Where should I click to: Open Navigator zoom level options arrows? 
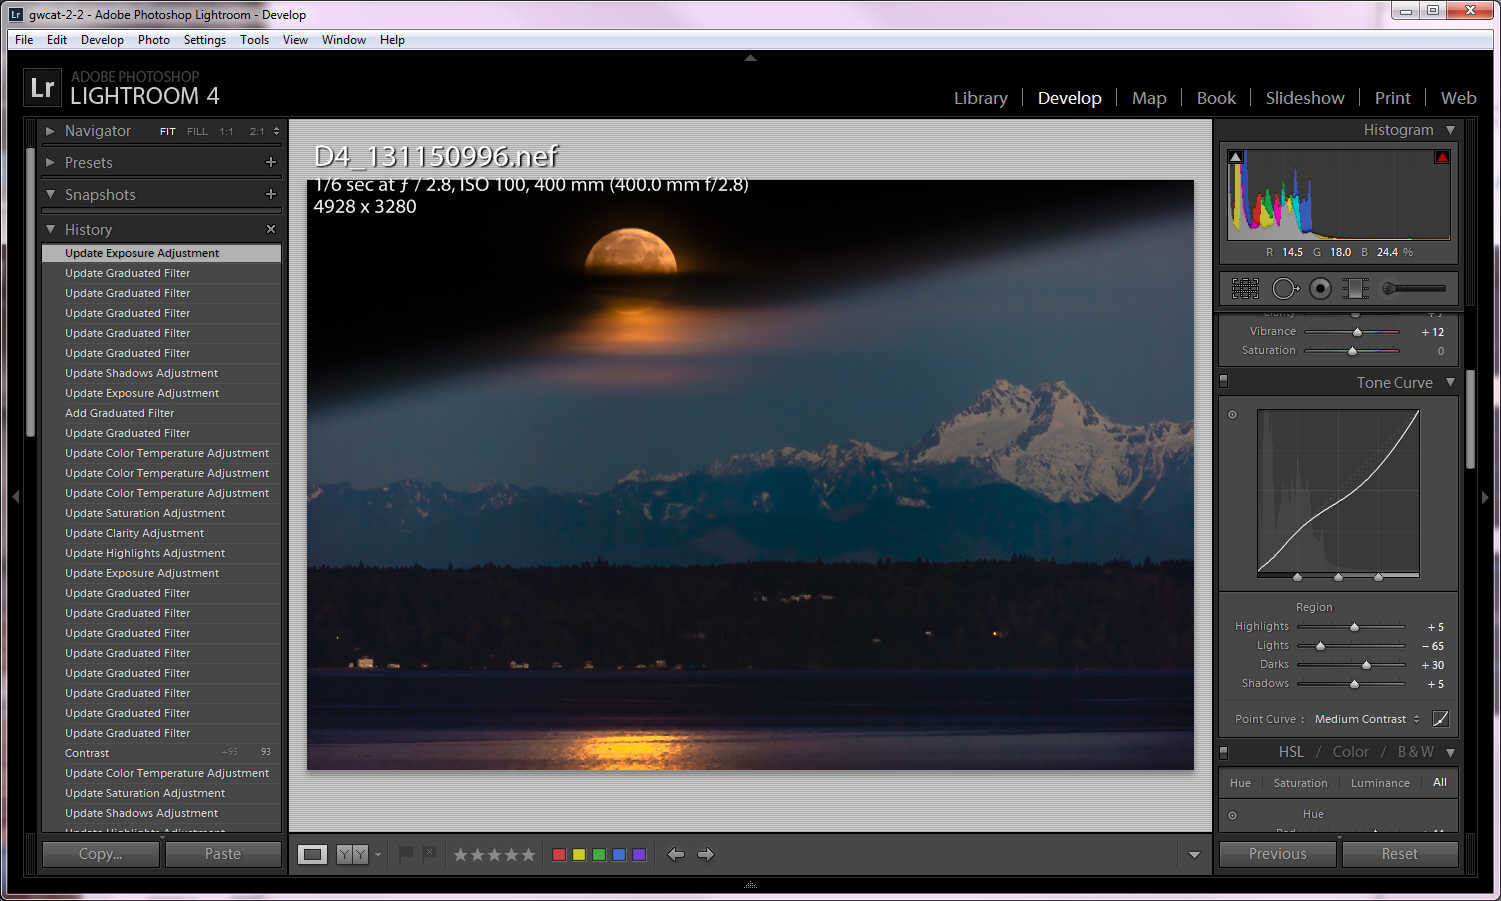click(276, 131)
